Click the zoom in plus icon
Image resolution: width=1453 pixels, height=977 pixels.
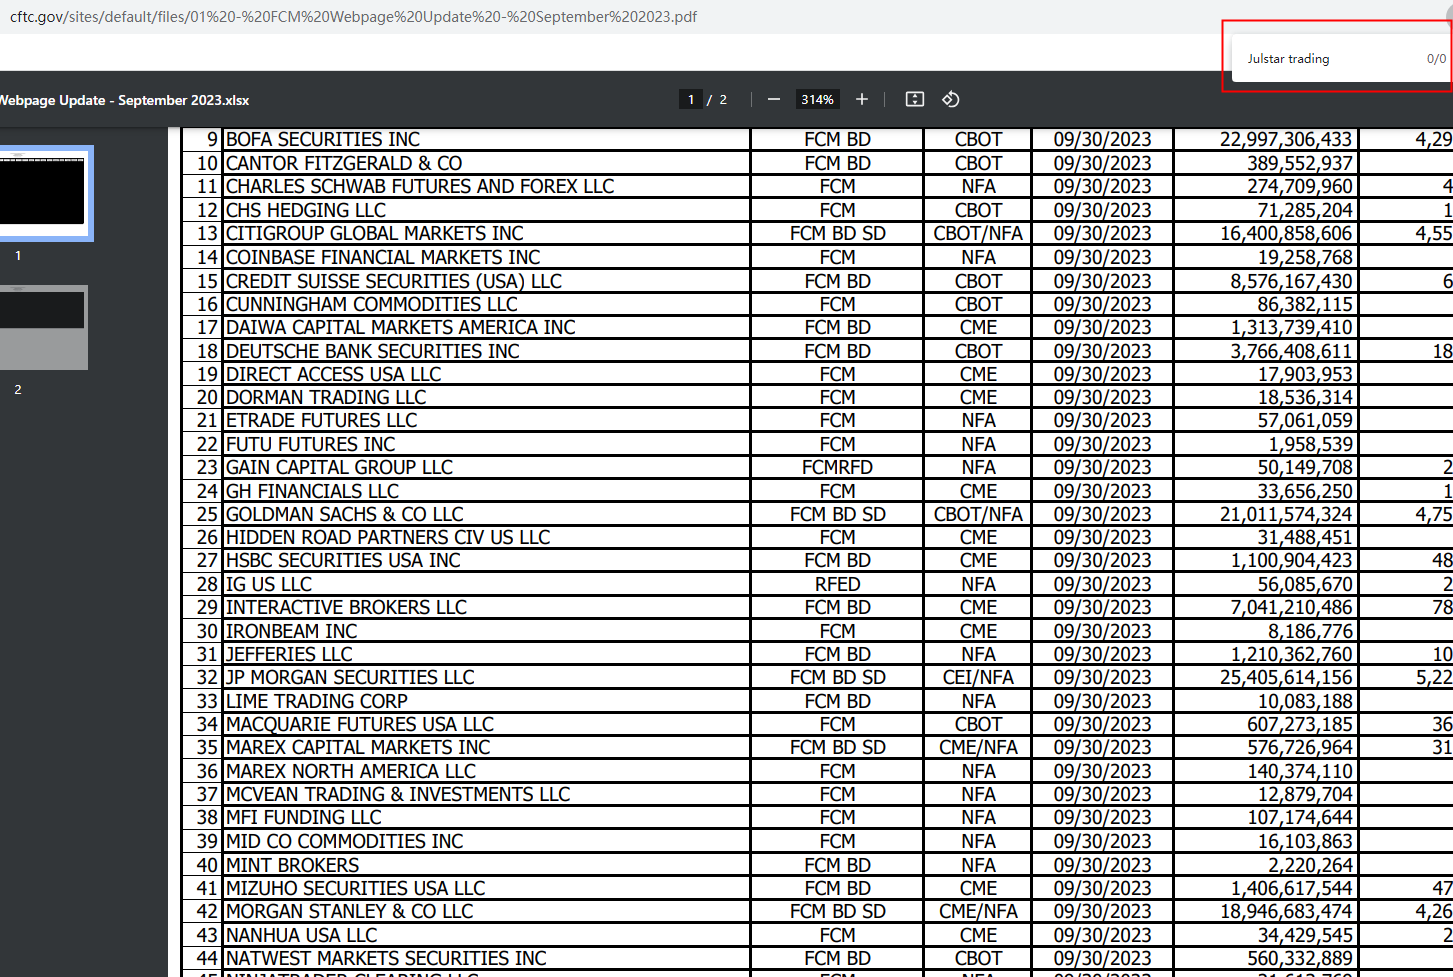point(862,99)
